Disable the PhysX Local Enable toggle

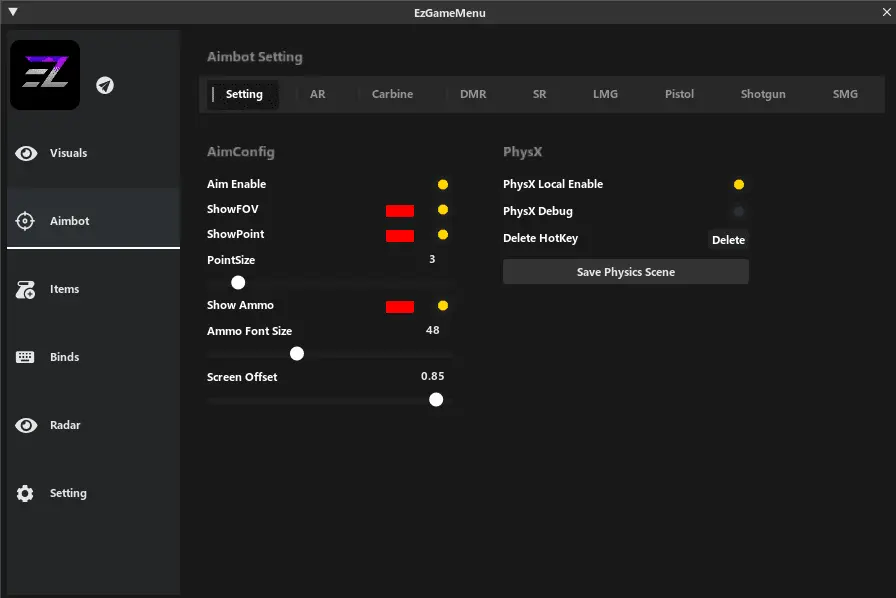click(x=739, y=185)
